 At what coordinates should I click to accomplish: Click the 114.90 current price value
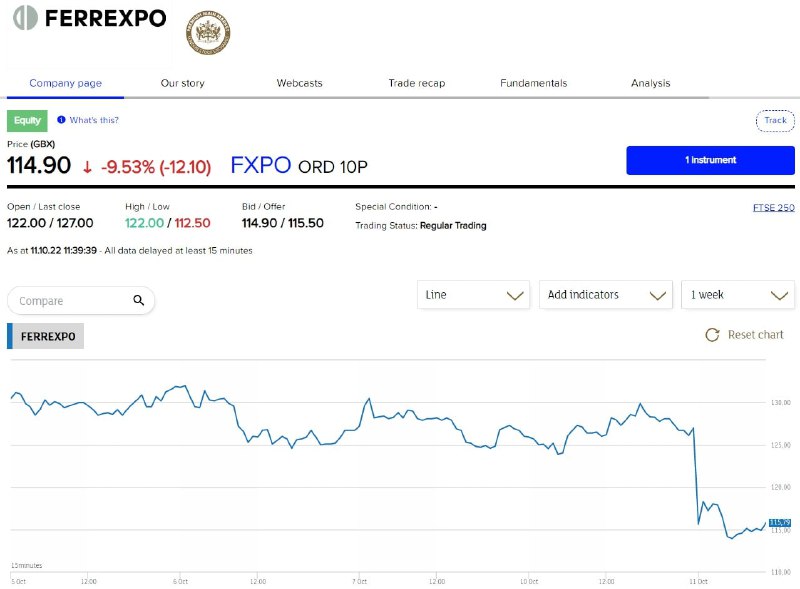[39, 165]
